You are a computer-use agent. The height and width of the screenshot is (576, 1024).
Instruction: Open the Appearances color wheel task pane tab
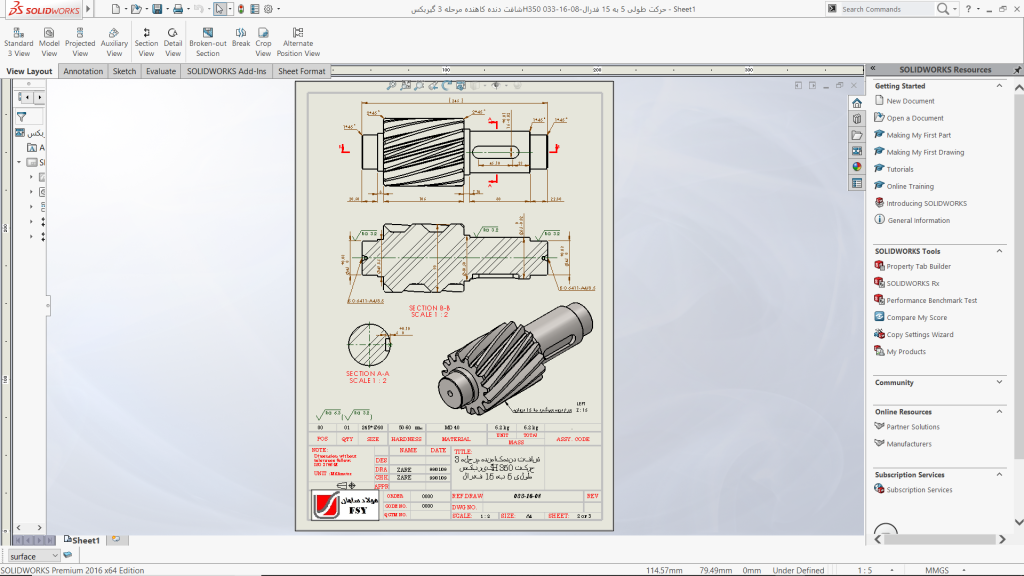click(x=857, y=167)
